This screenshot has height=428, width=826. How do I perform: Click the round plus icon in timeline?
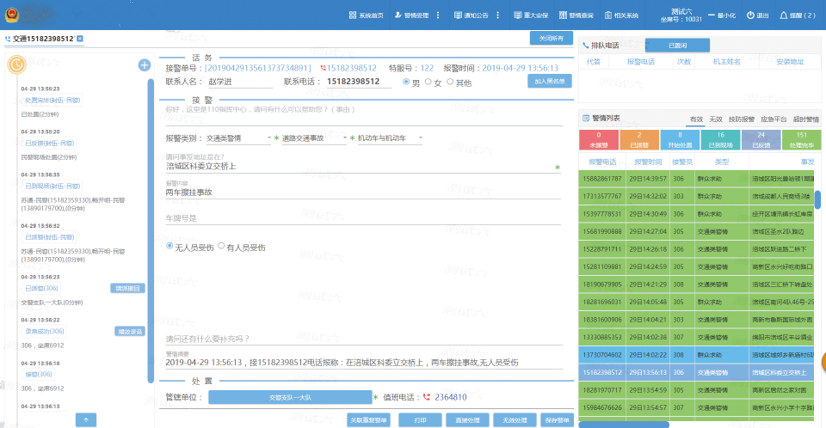(144, 65)
